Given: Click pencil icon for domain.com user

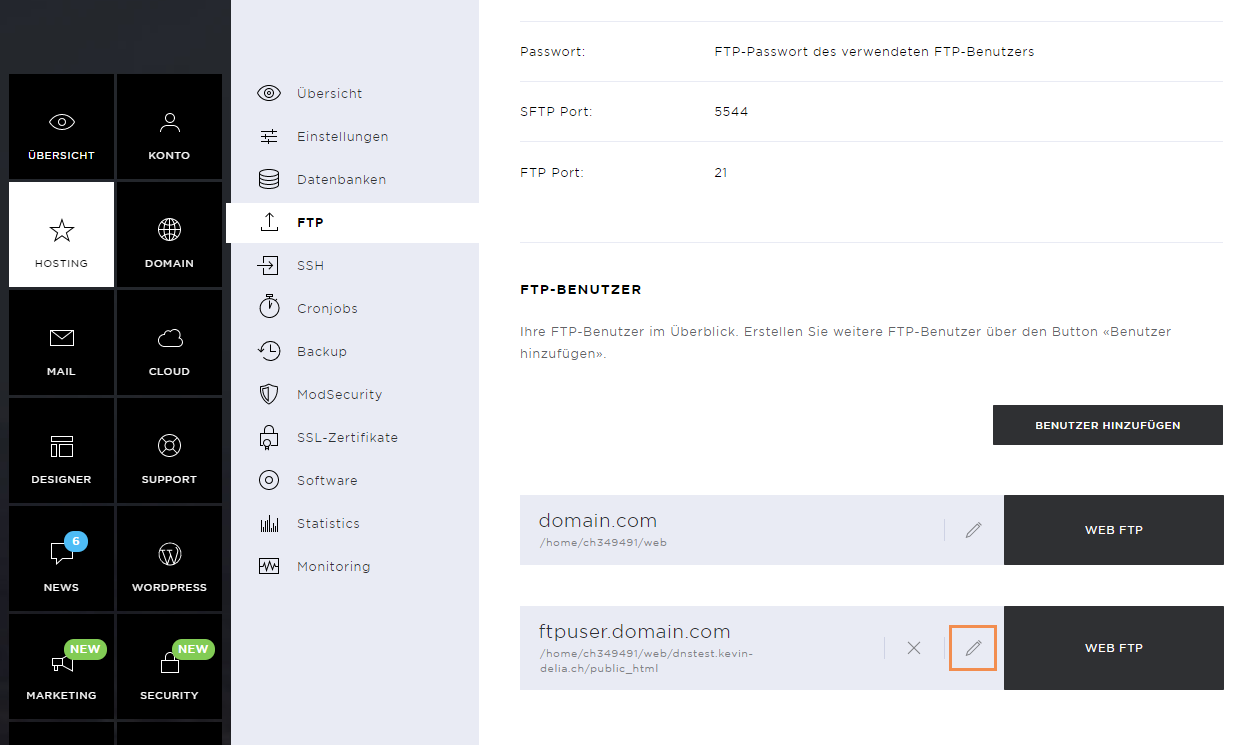Looking at the screenshot, I should 973,530.
